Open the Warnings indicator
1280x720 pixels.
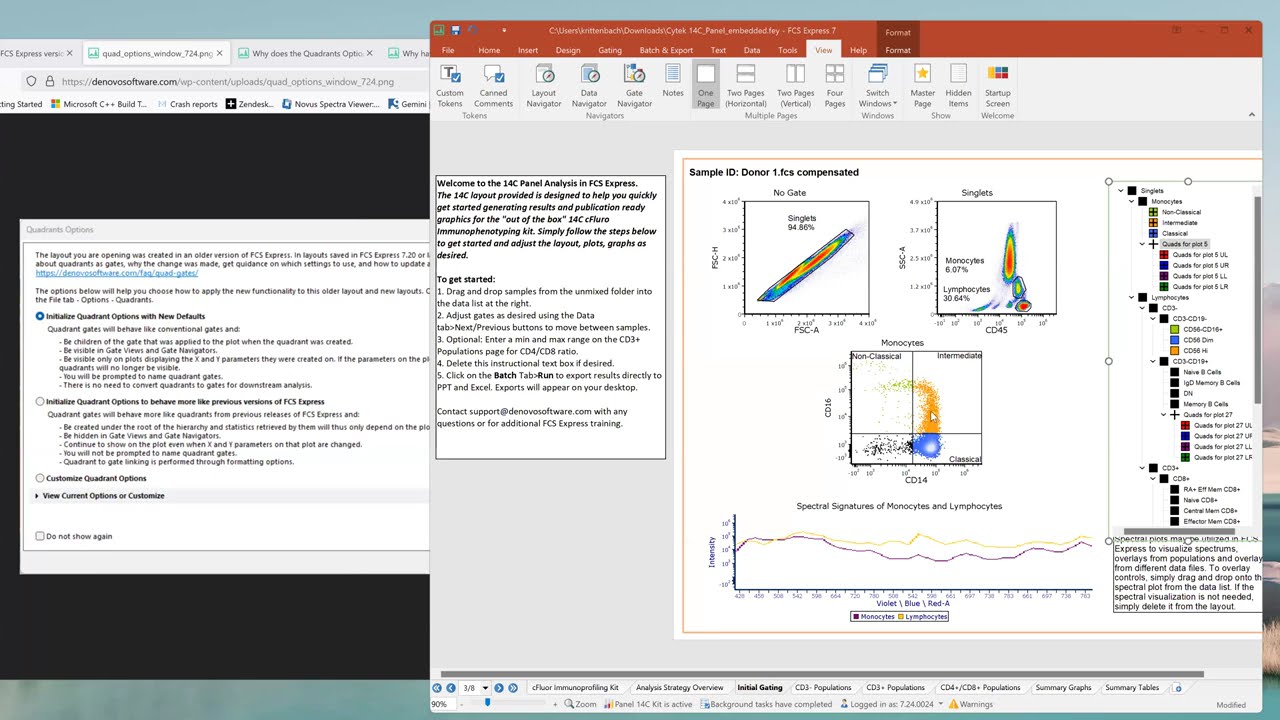[x=970, y=704]
